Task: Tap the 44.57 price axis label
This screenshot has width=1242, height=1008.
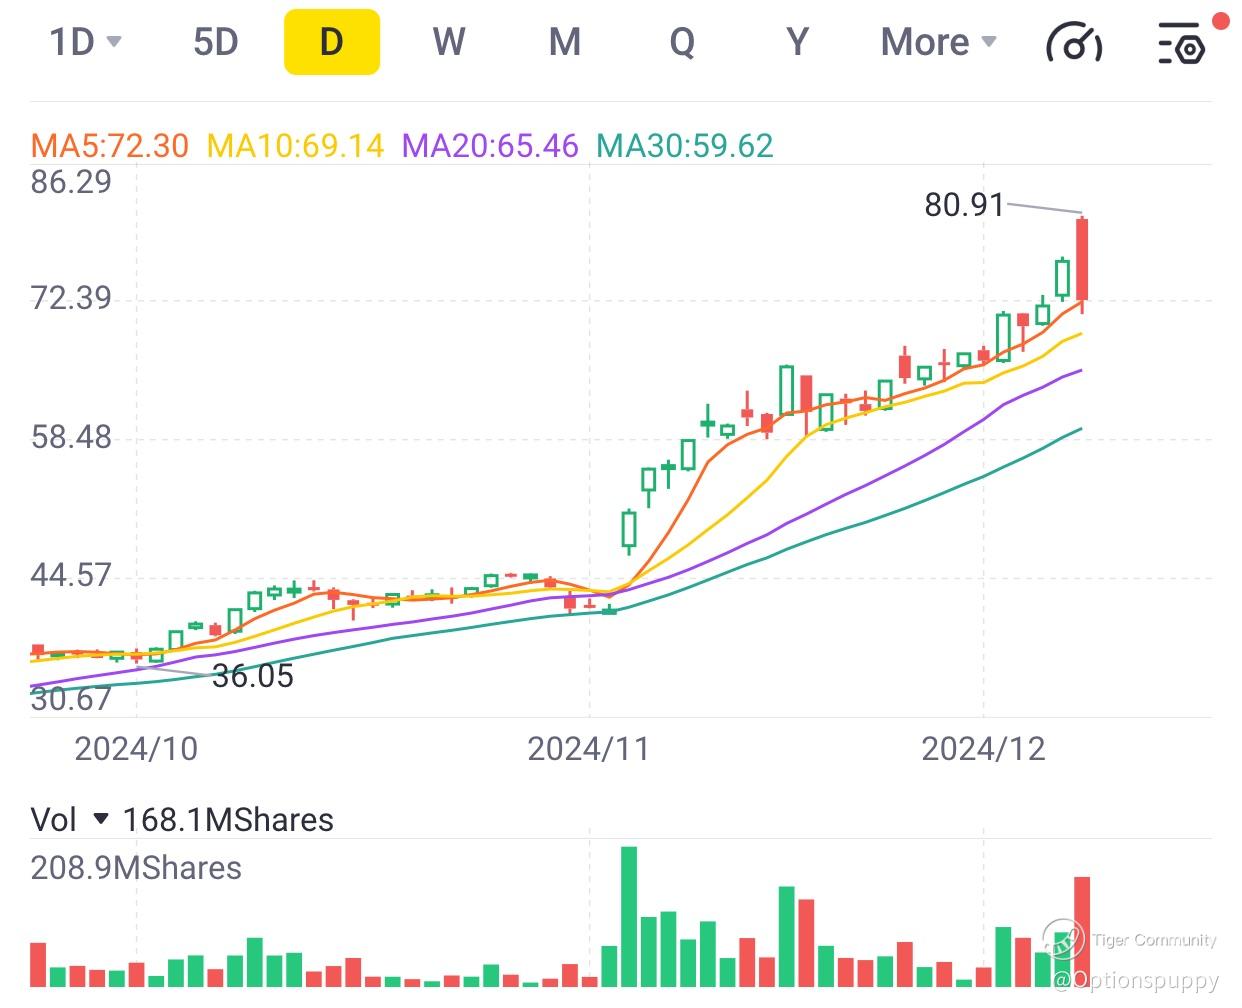Action: (x=71, y=575)
